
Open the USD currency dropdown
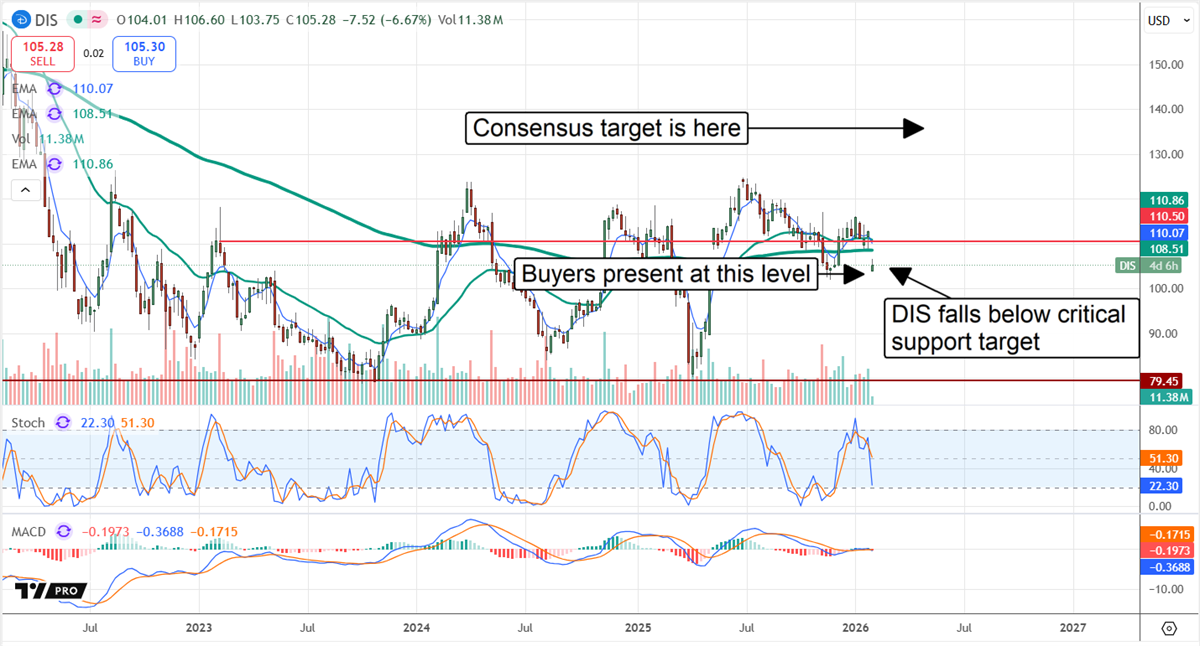click(x=1167, y=20)
